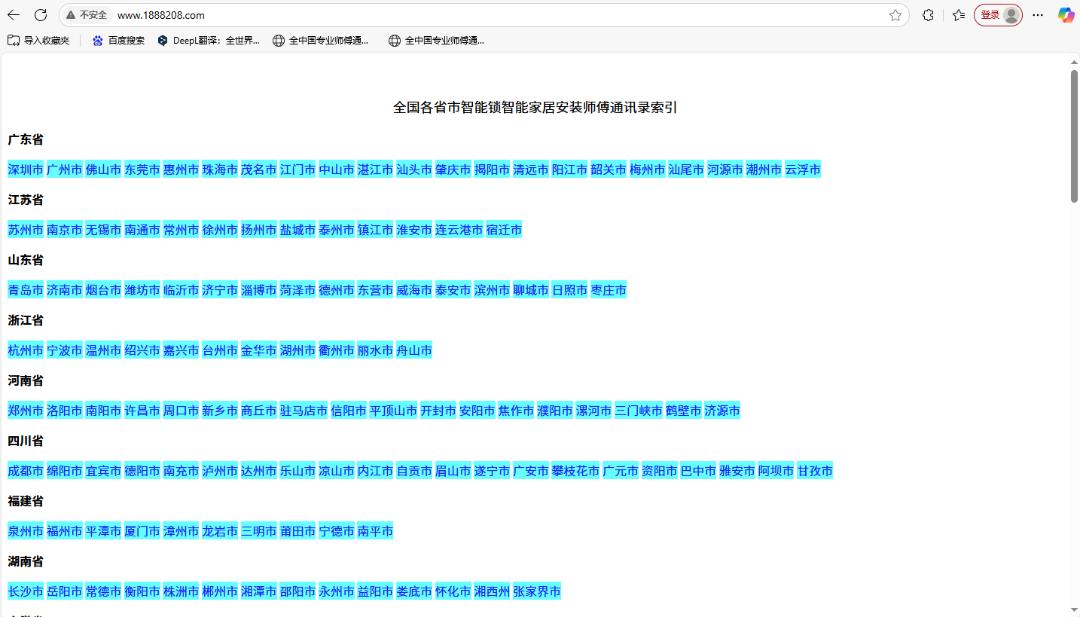Select the 连云港市 link
The width and height of the screenshot is (1080, 617).
coord(459,230)
